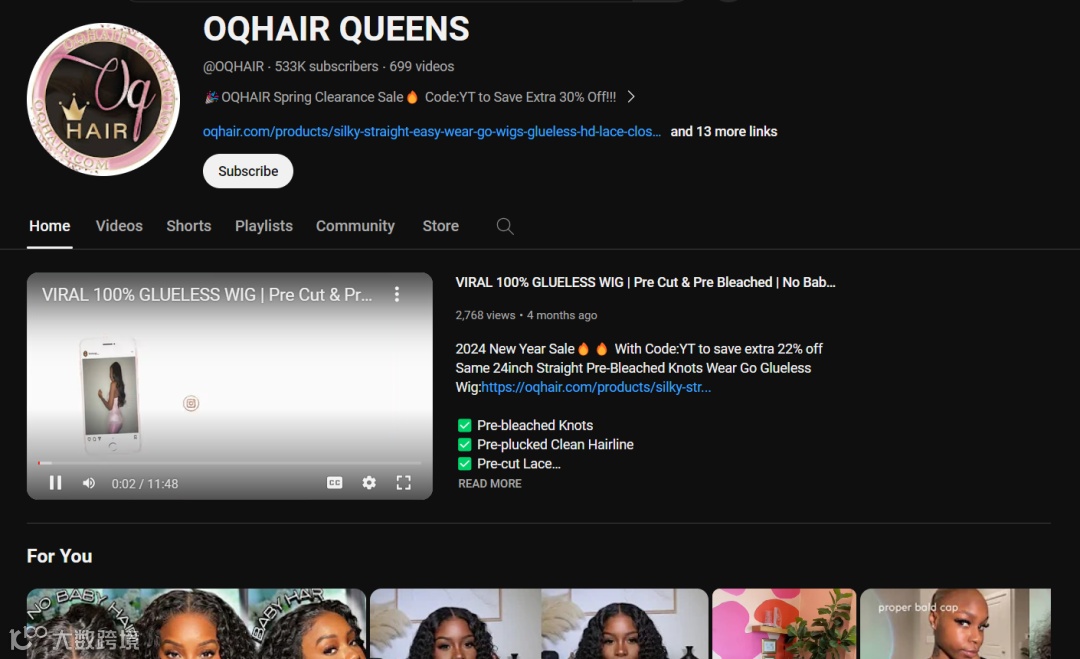Toggle closed captions on the video
Image resolution: width=1080 pixels, height=659 pixels.
click(335, 483)
